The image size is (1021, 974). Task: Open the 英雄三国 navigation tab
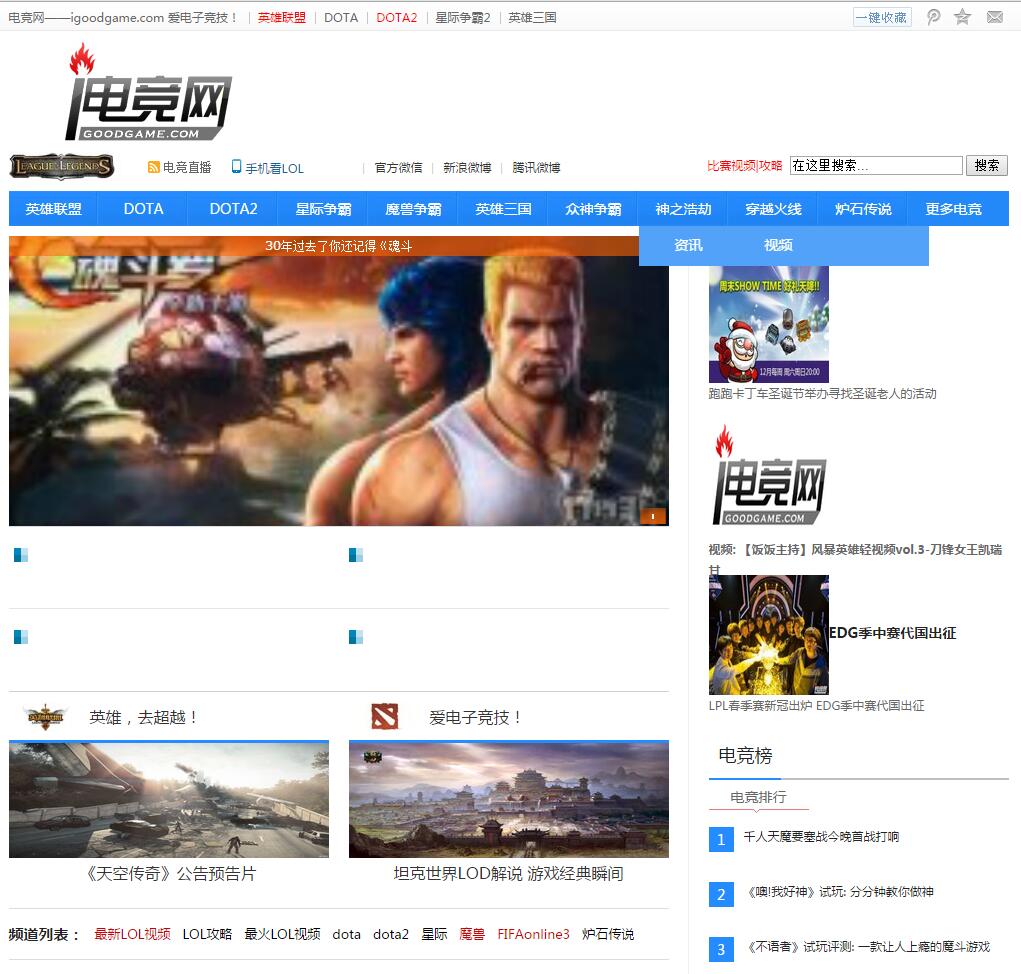[x=503, y=209]
